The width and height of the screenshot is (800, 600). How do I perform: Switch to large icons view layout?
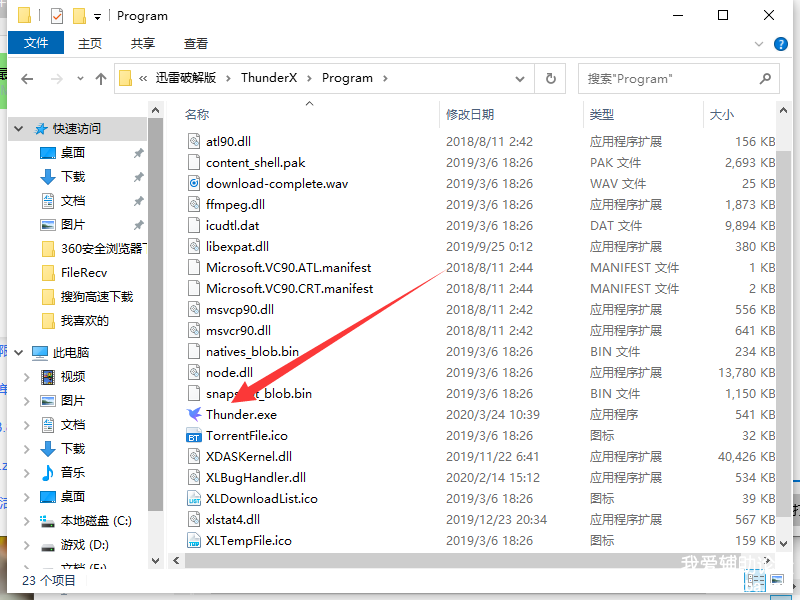(x=777, y=581)
